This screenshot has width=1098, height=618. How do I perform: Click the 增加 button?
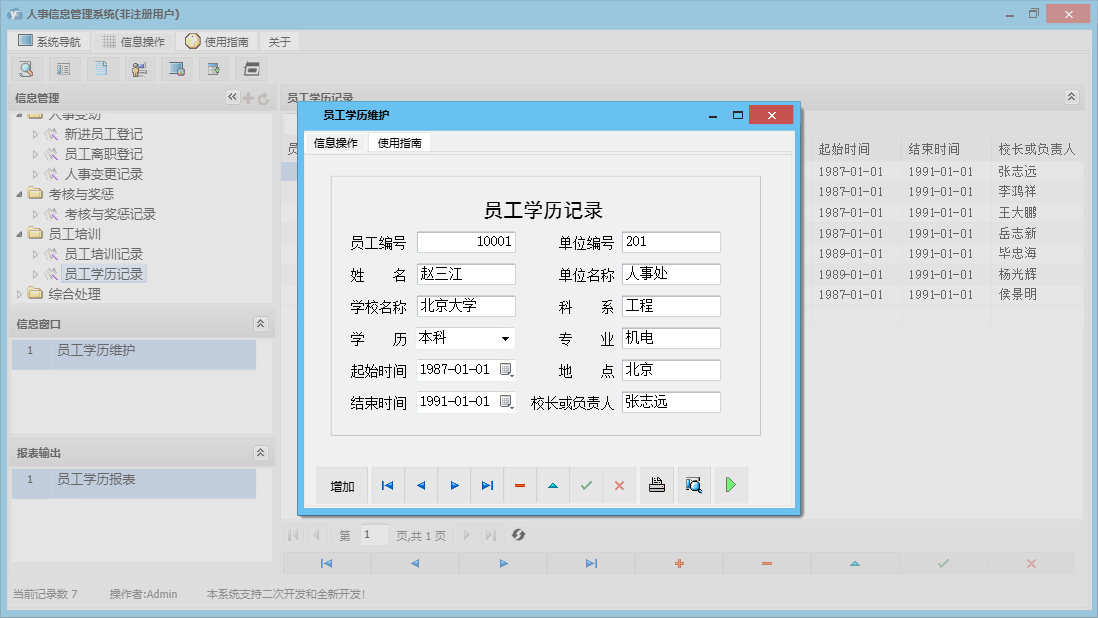pos(342,485)
